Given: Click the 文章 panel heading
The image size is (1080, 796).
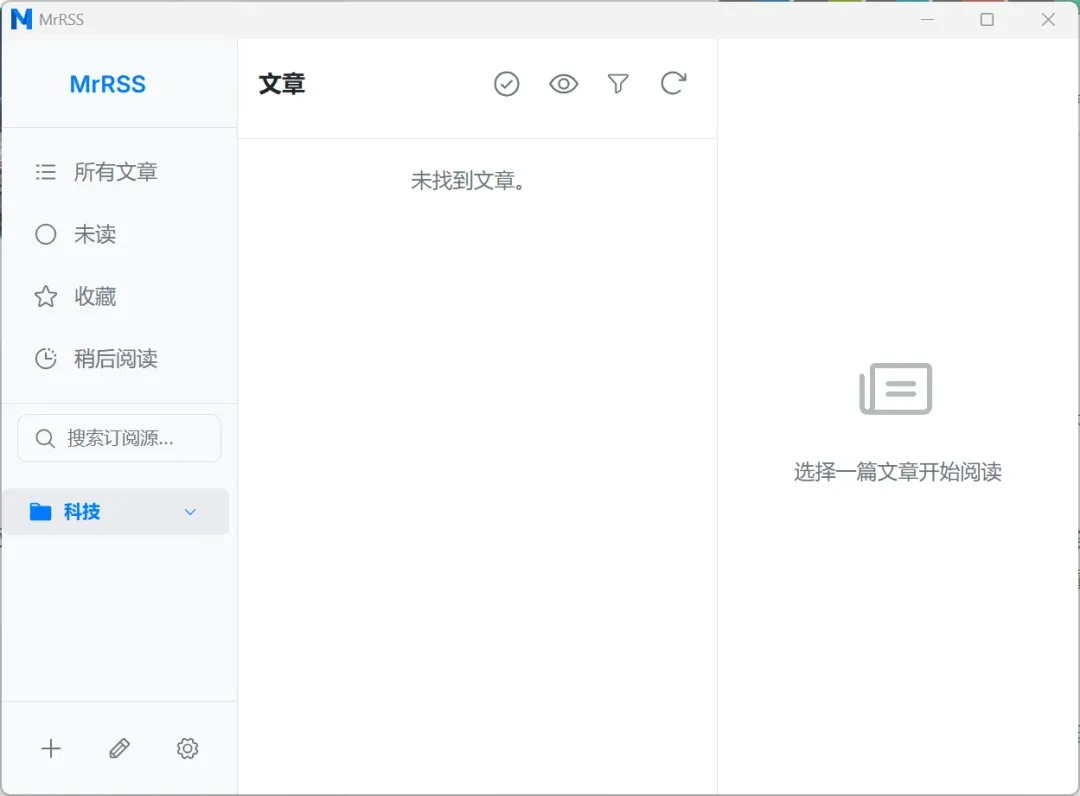Looking at the screenshot, I should click(282, 84).
